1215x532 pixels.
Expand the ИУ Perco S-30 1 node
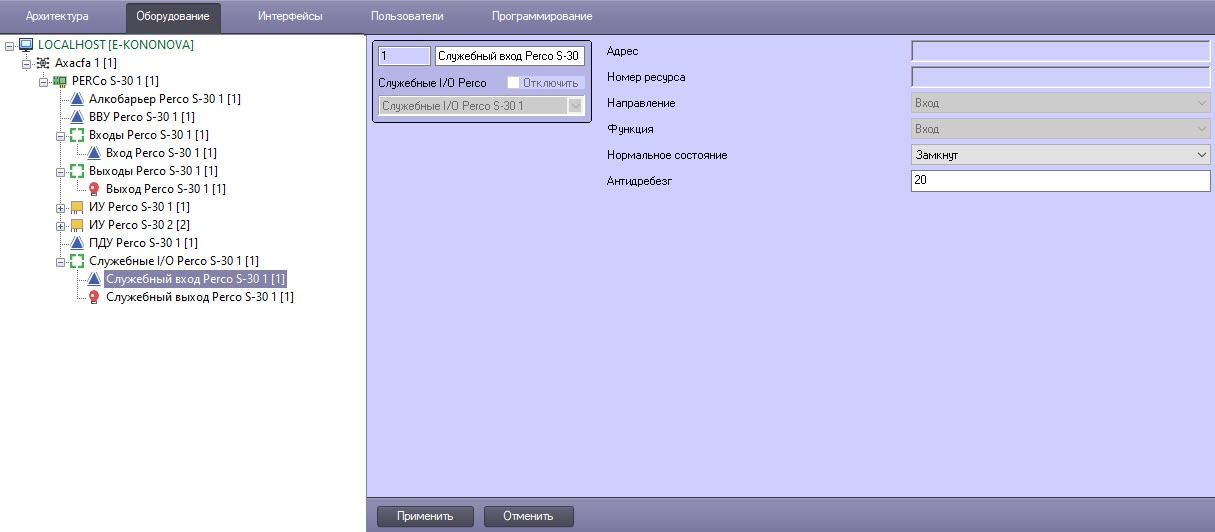pos(61,207)
